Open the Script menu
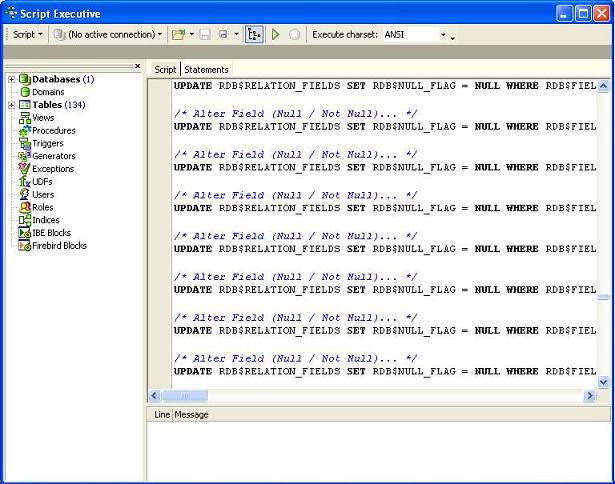The image size is (615, 484). click(x=27, y=34)
